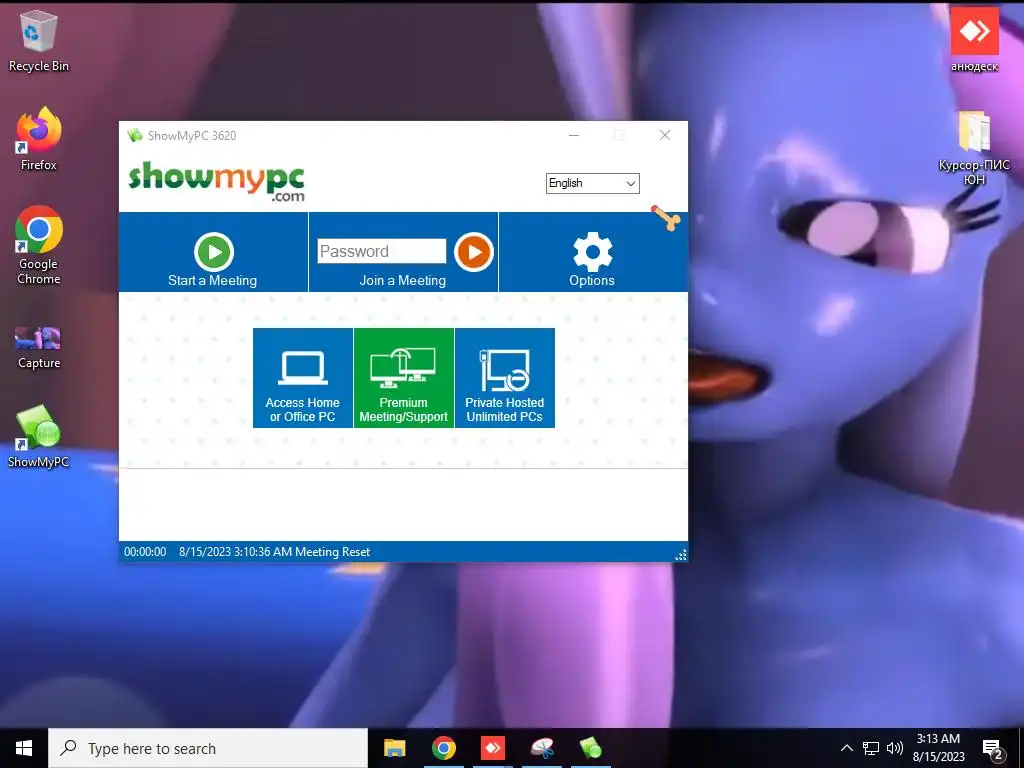Open the taskbar clock and date
The width and height of the screenshot is (1024, 768).
click(938, 748)
